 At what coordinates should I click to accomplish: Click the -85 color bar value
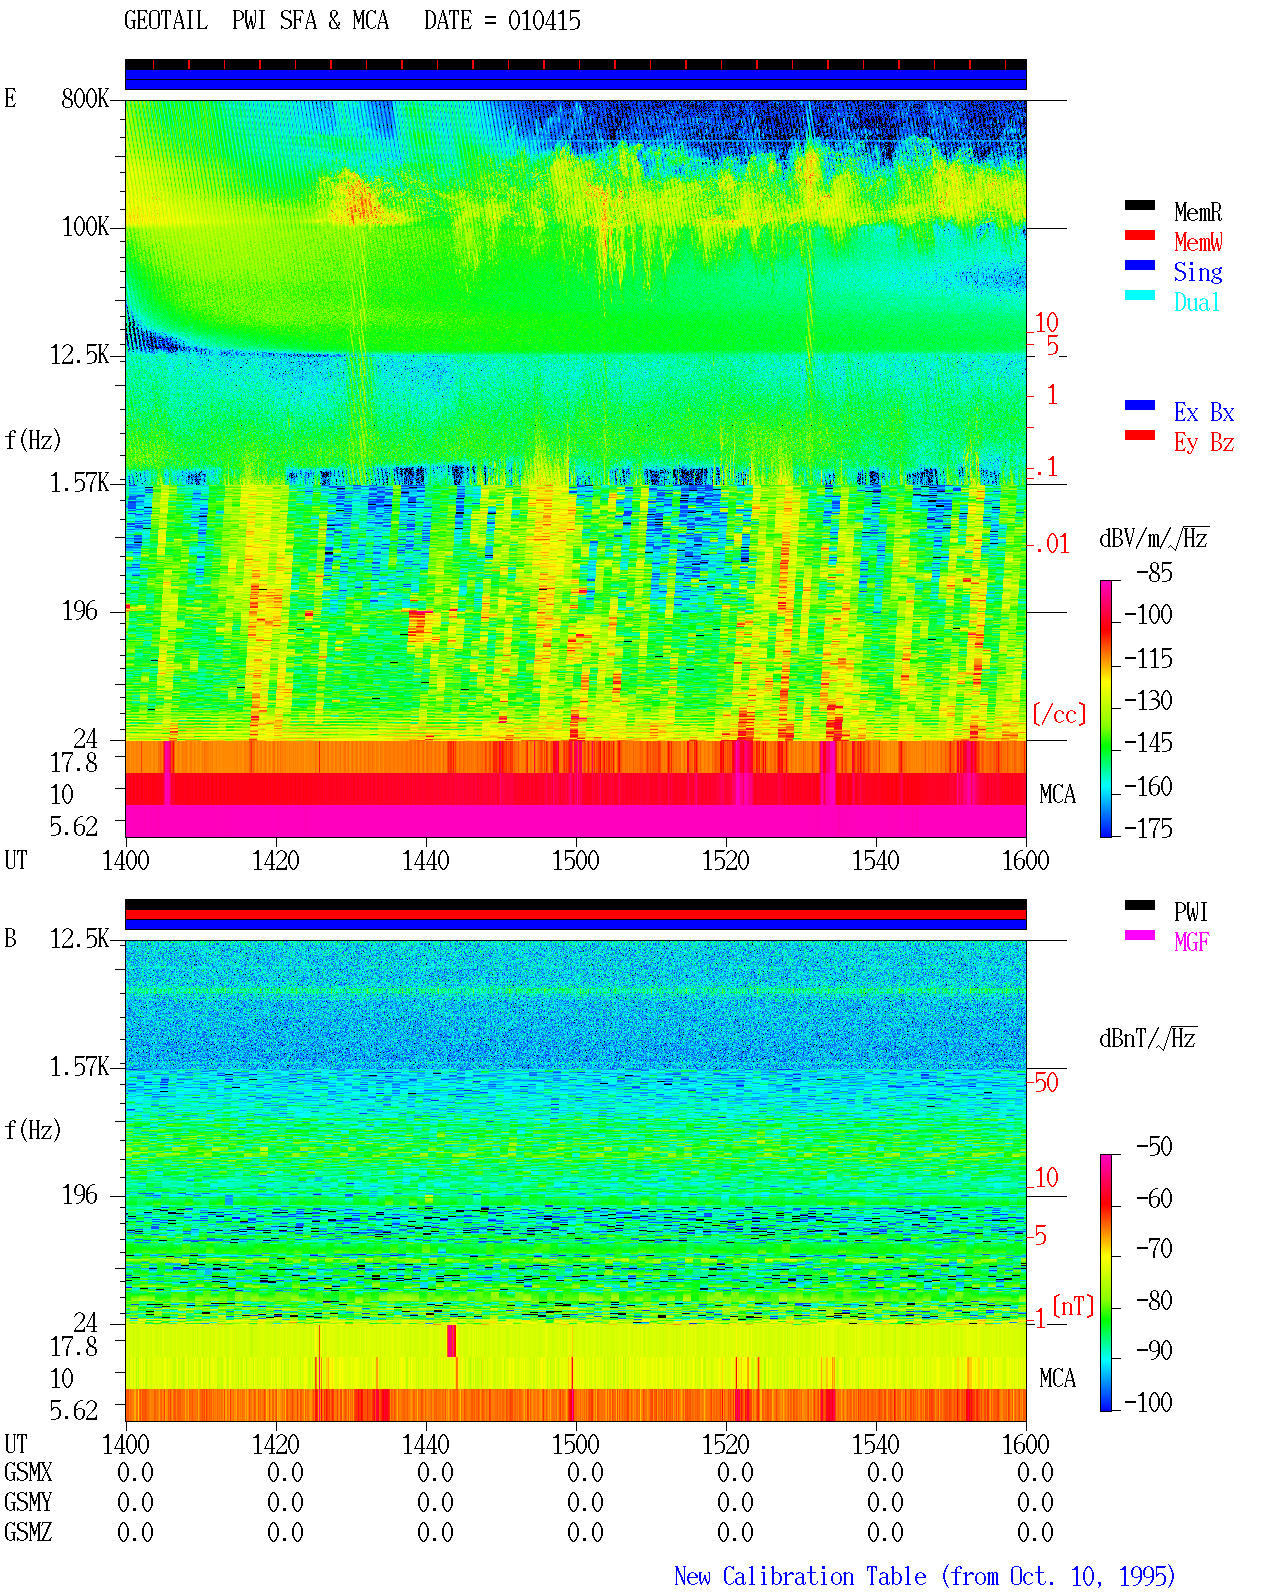tap(1154, 573)
